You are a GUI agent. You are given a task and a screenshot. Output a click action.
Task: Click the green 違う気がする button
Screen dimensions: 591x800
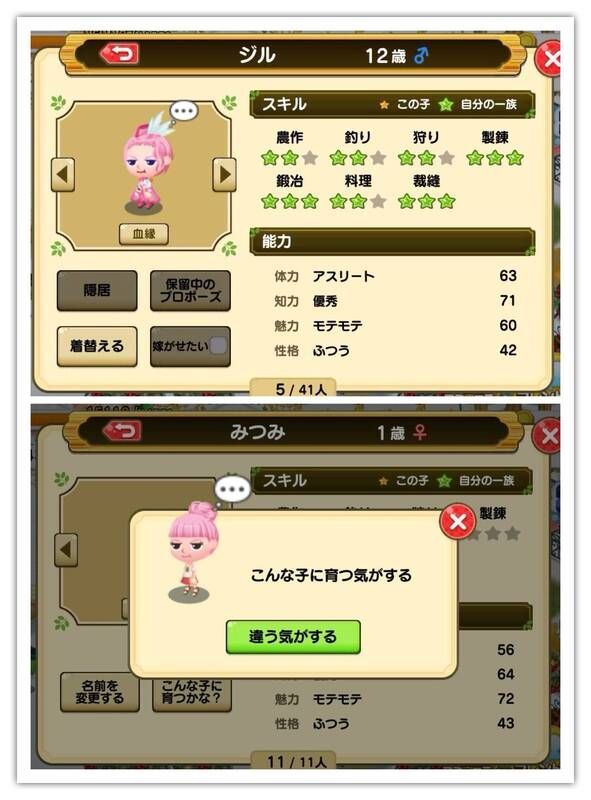pos(293,637)
